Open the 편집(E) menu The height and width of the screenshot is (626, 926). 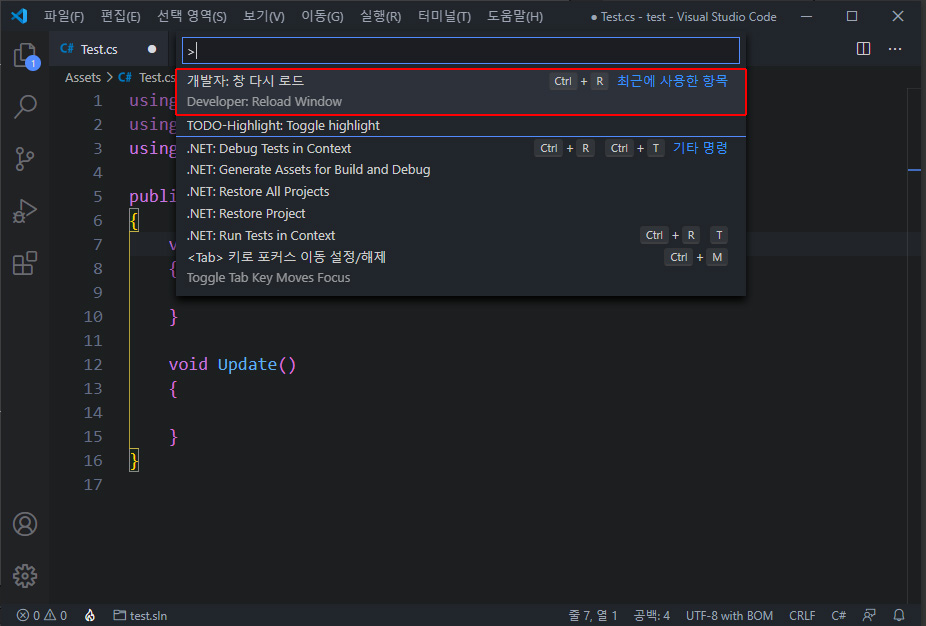[x=120, y=17]
